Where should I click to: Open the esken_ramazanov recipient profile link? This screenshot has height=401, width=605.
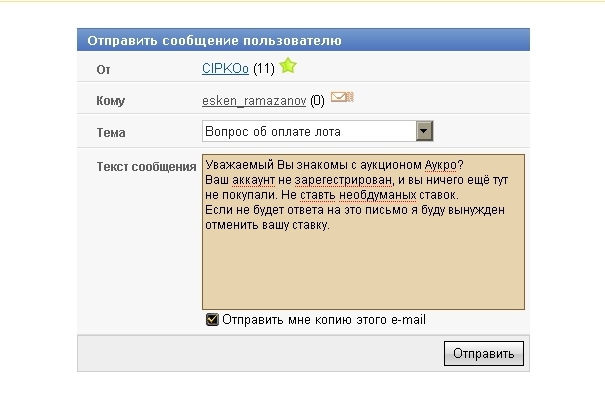click(x=254, y=101)
